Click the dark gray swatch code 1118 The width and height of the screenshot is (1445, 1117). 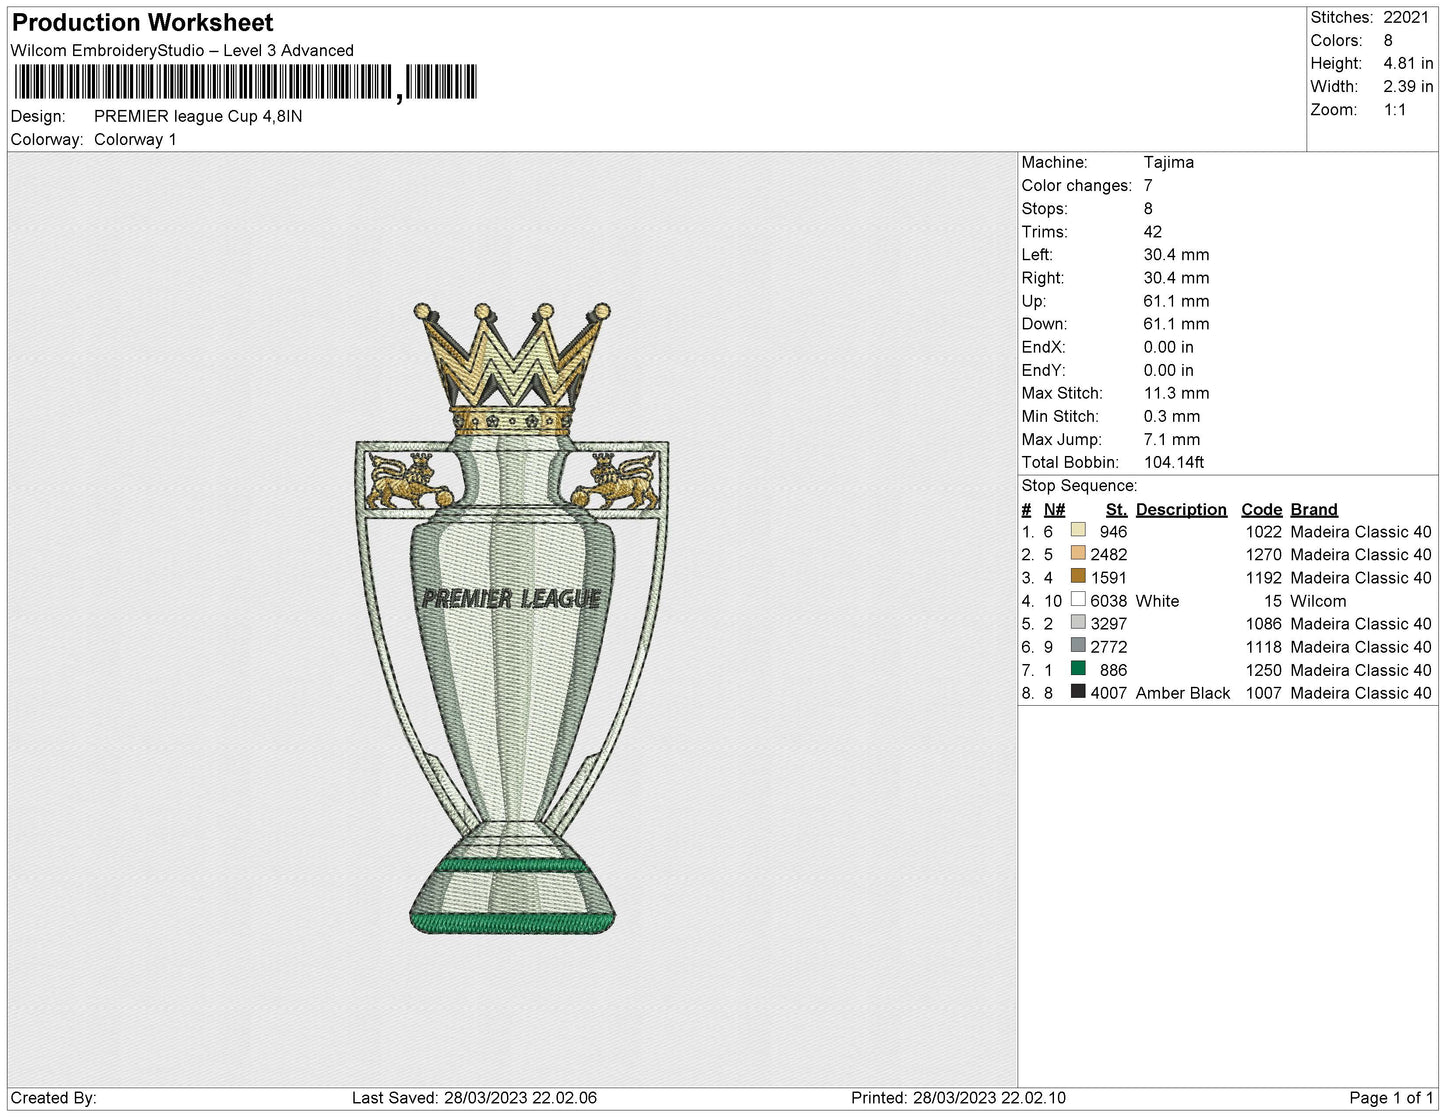click(1078, 645)
